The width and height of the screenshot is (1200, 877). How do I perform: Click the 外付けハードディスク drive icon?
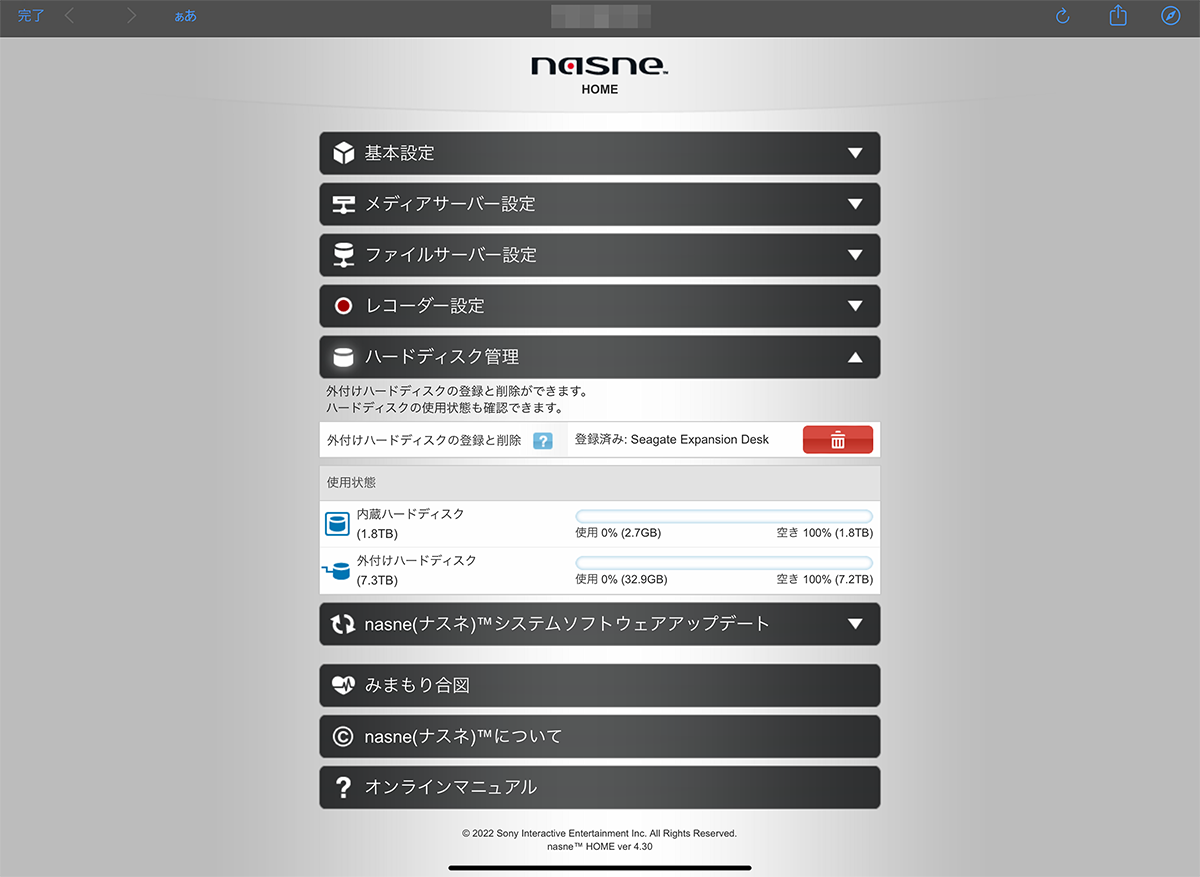click(x=337, y=570)
